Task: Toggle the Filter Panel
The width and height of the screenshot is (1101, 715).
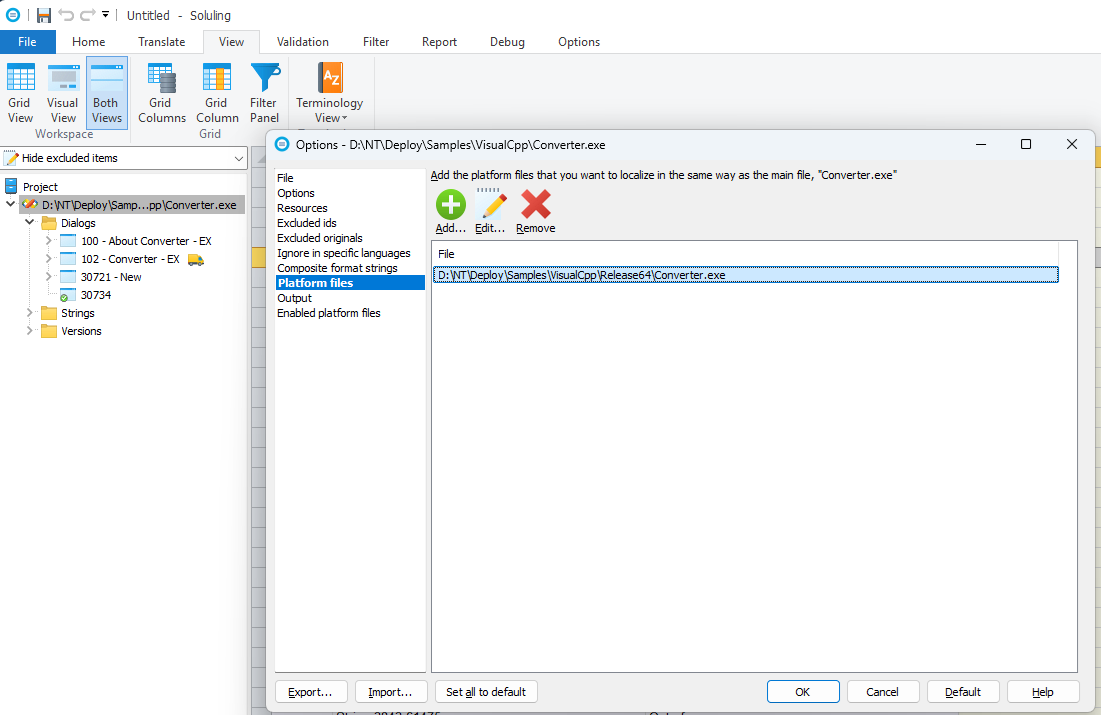Action: [x=264, y=92]
